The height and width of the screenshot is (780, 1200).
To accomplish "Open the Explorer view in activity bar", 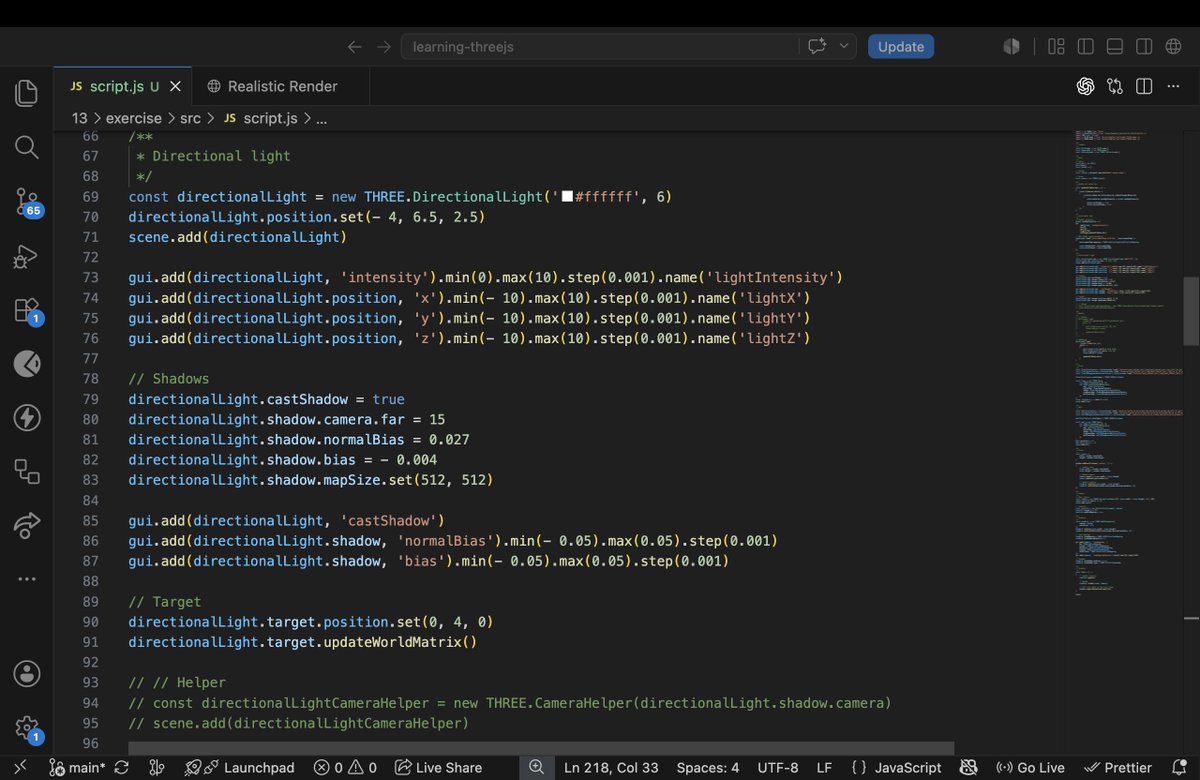I will click(27, 93).
